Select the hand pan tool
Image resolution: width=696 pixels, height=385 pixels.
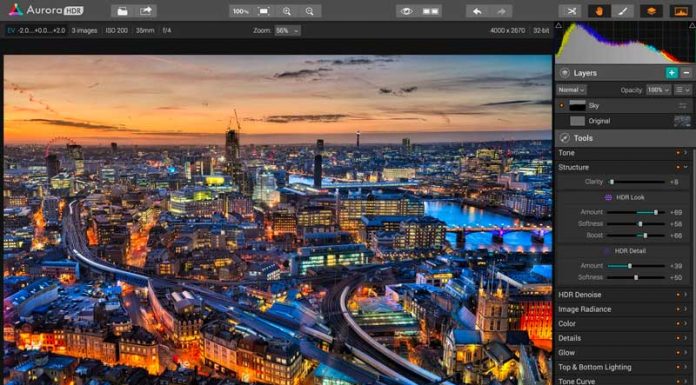(599, 11)
